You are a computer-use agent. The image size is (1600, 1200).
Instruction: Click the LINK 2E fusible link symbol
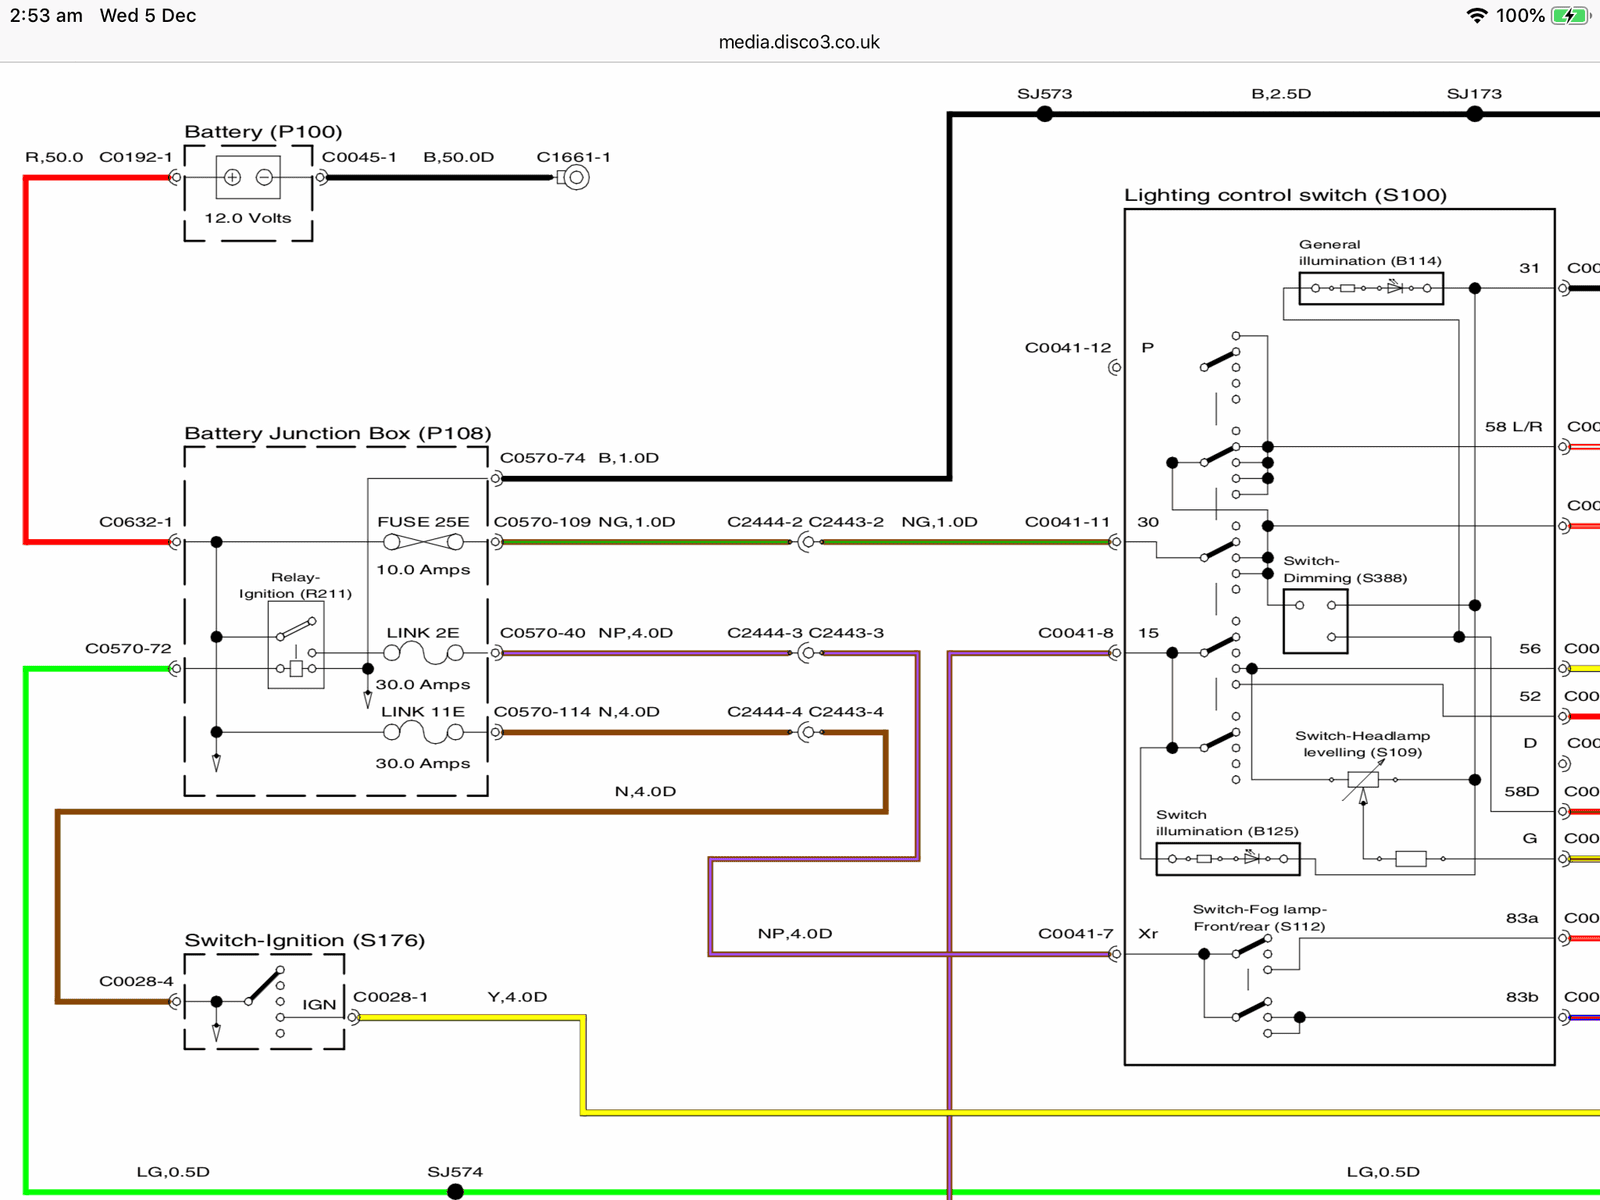pyautogui.click(x=424, y=654)
